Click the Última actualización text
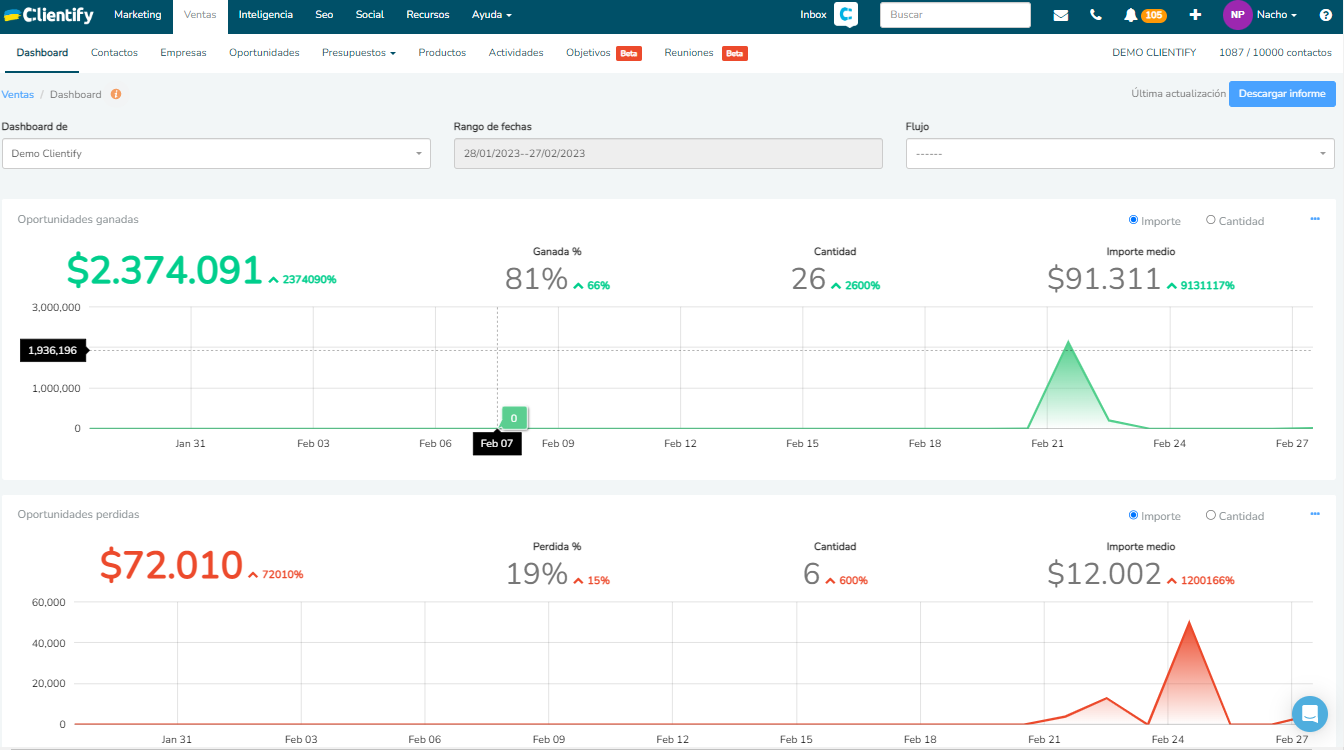 (1178, 94)
